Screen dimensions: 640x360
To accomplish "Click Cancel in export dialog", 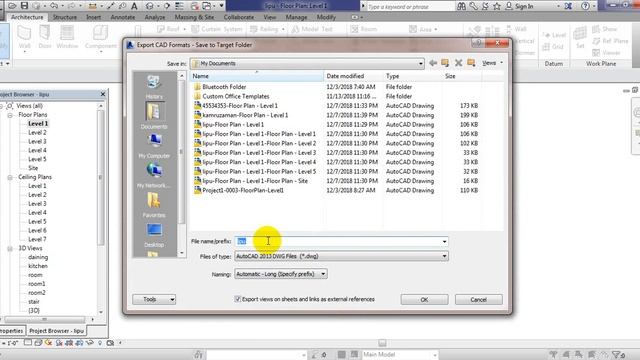I will click(x=478, y=300).
